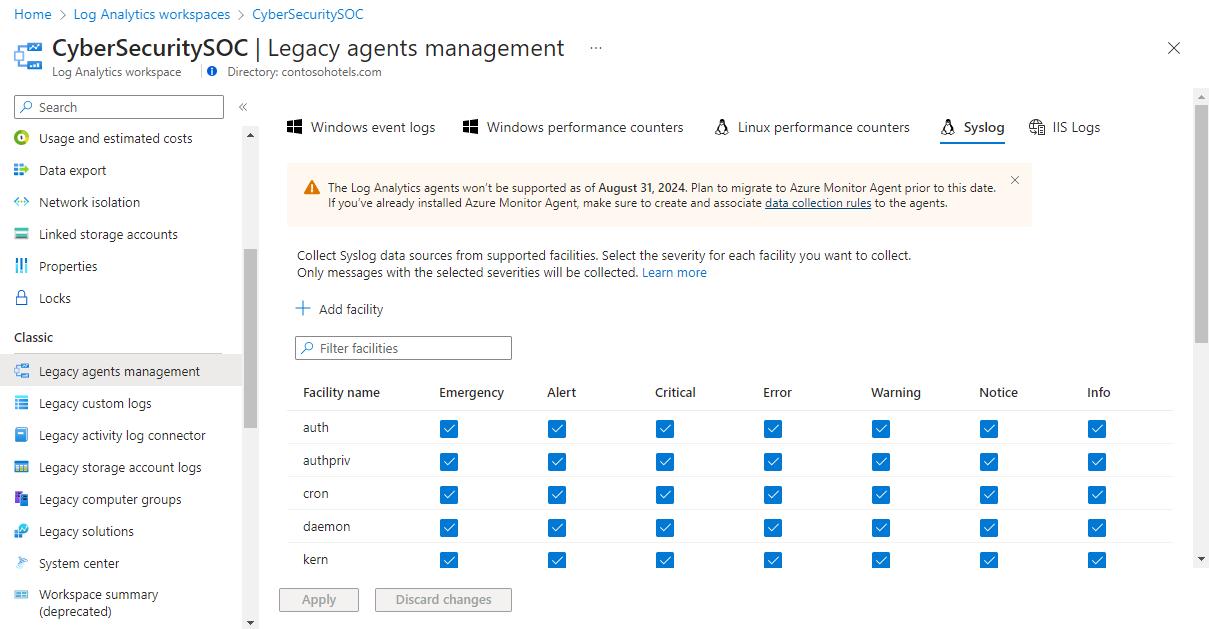The height and width of the screenshot is (629, 1209).
Task: Click the main pane scroll up arrow
Action: click(x=1201, y=96)
